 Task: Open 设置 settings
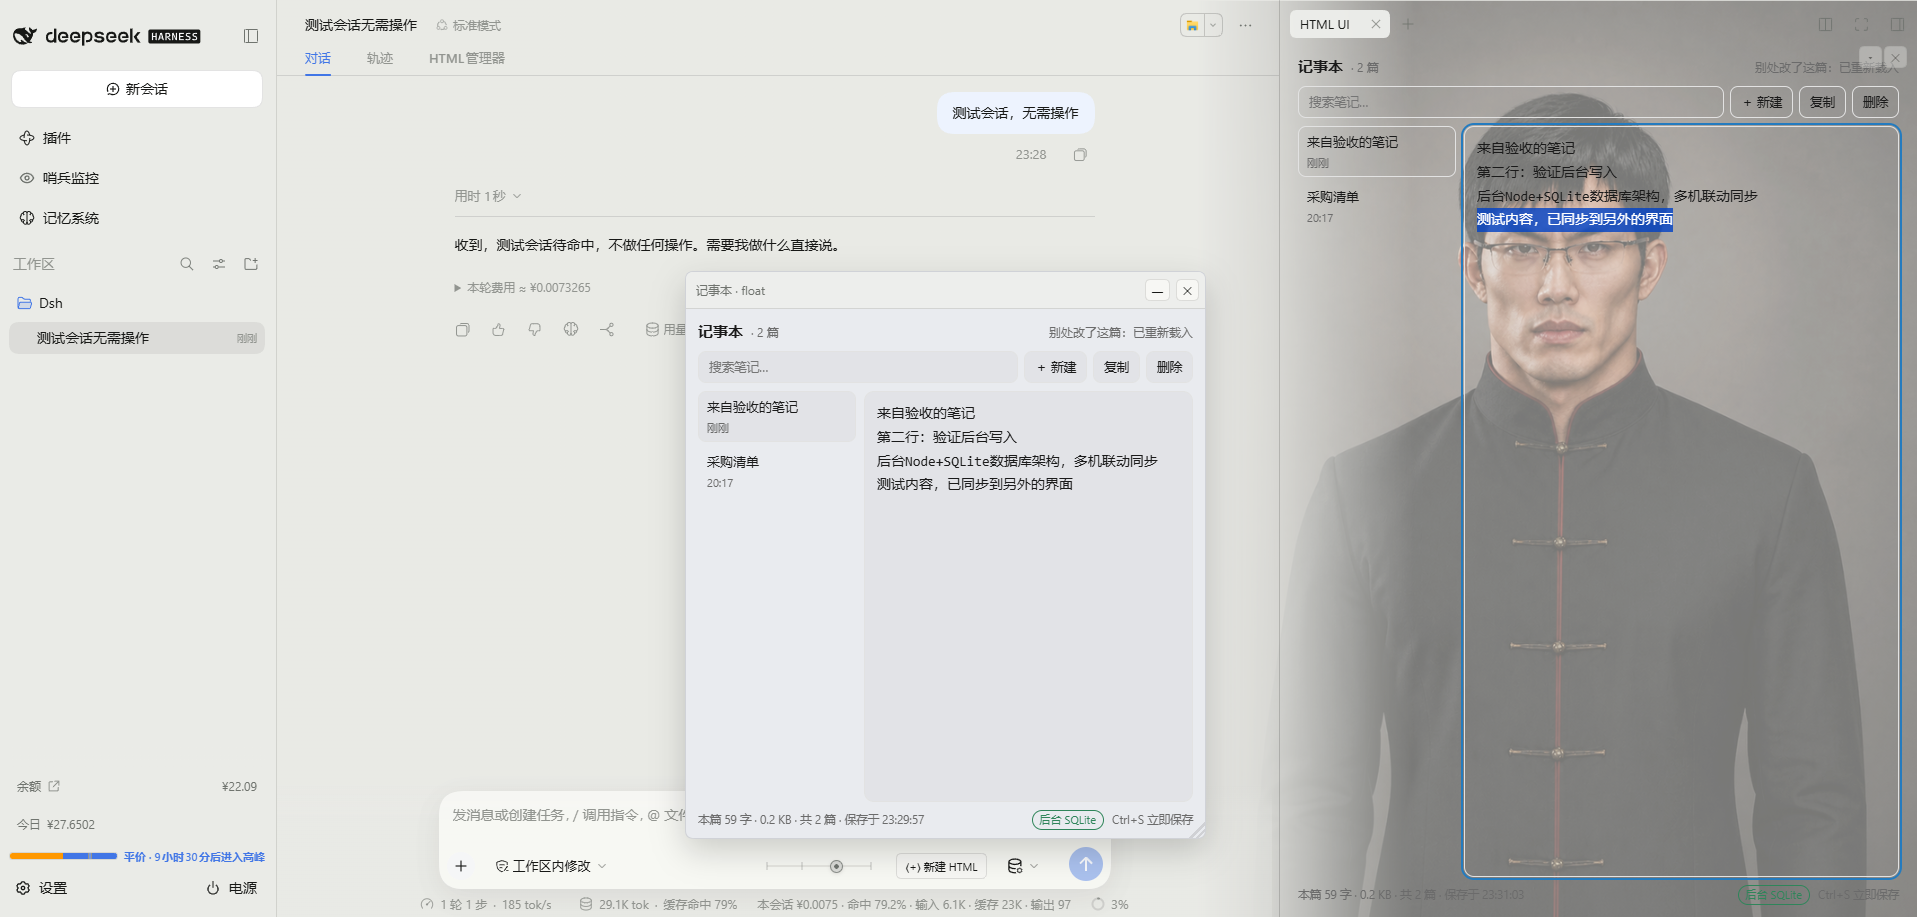[x=42, y=888]
